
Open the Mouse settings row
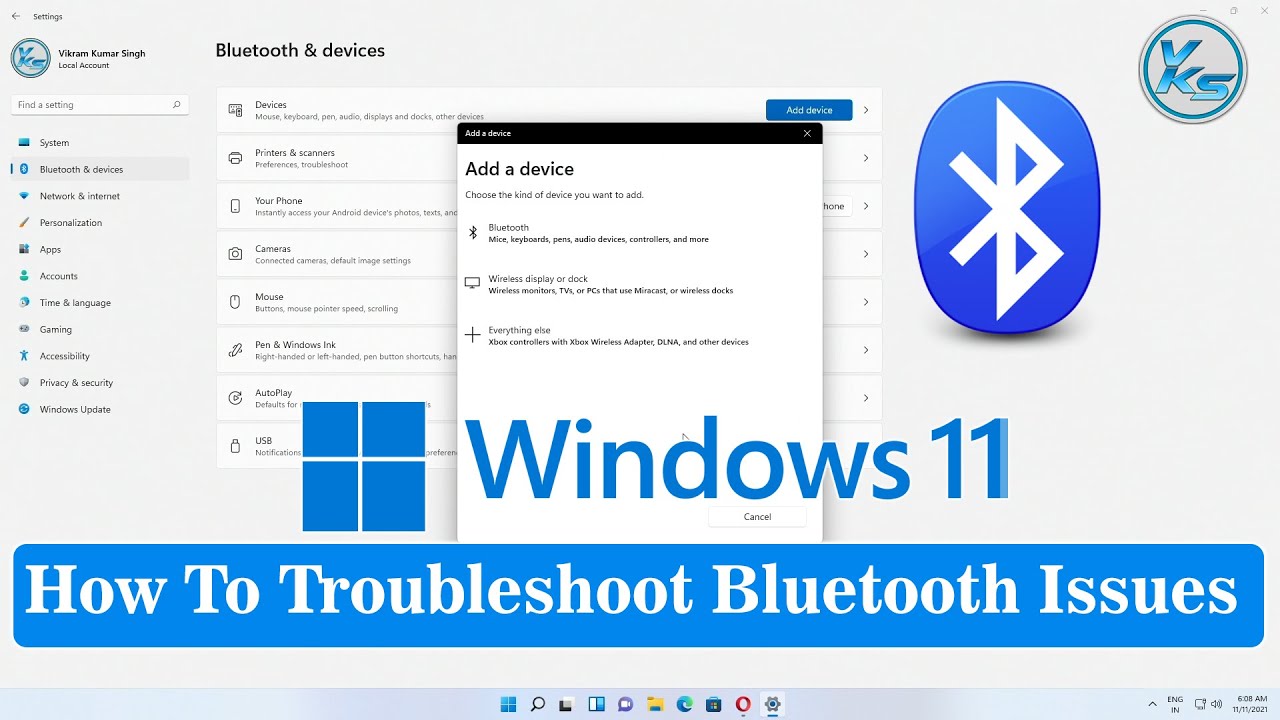[549, 302]
